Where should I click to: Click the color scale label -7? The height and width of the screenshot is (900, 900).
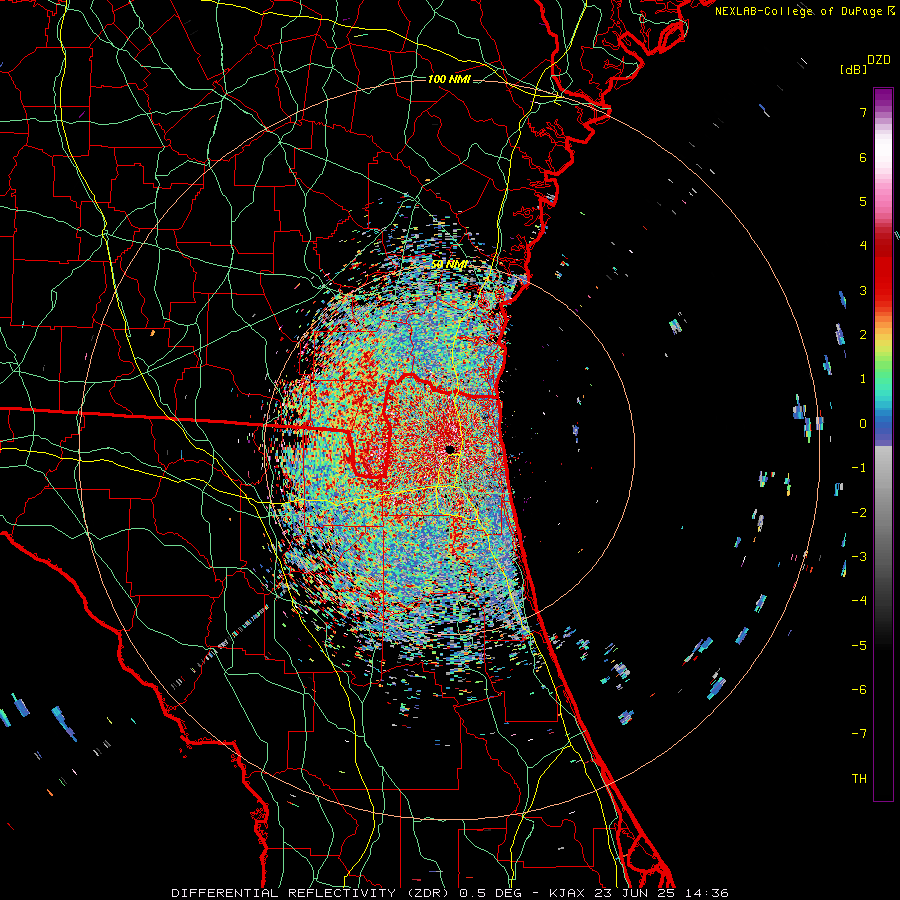pyautogui.click(x=859, y=734)
